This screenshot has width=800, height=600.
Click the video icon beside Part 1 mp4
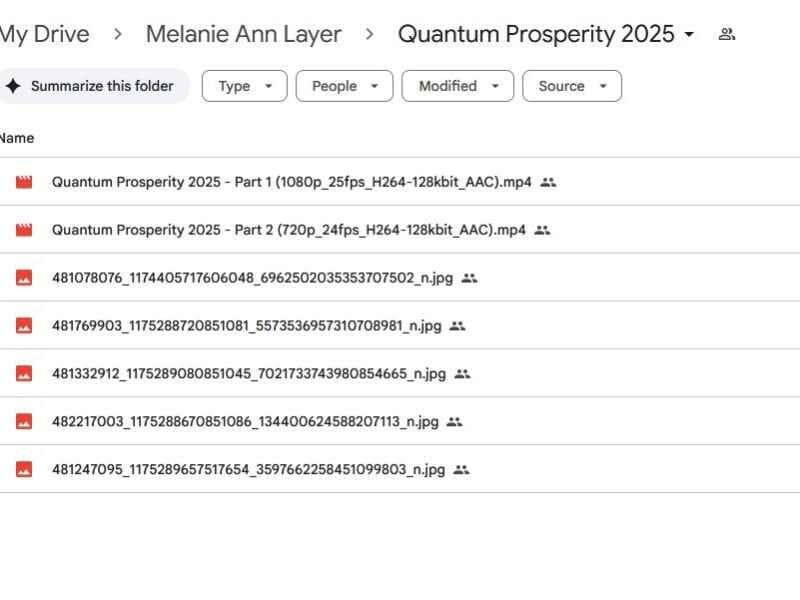(x=26, y=182)
